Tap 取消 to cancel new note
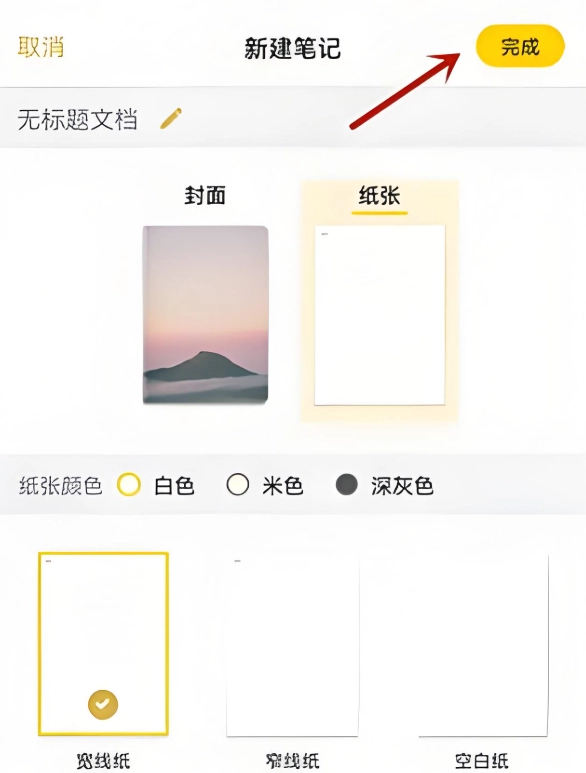Screen dimensions: 586x773 [41, 47]
